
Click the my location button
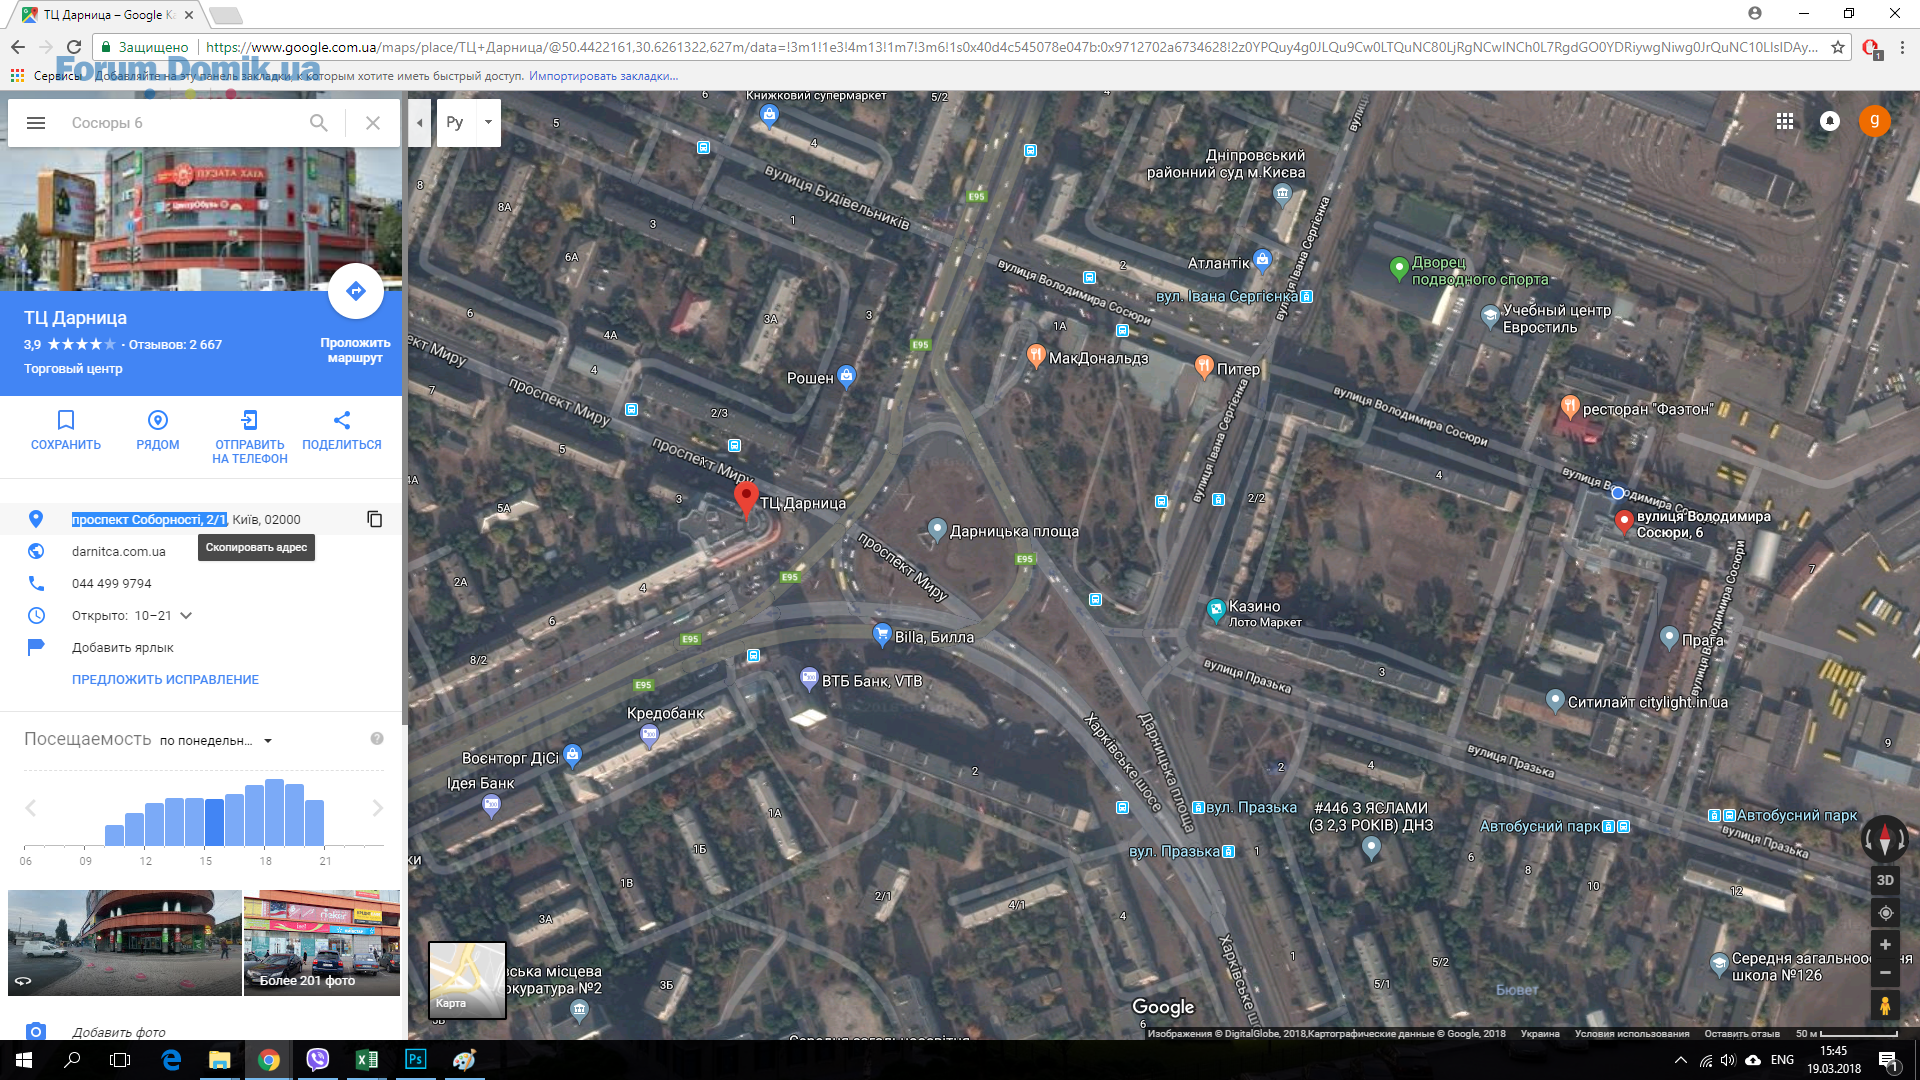(1885, 913)
